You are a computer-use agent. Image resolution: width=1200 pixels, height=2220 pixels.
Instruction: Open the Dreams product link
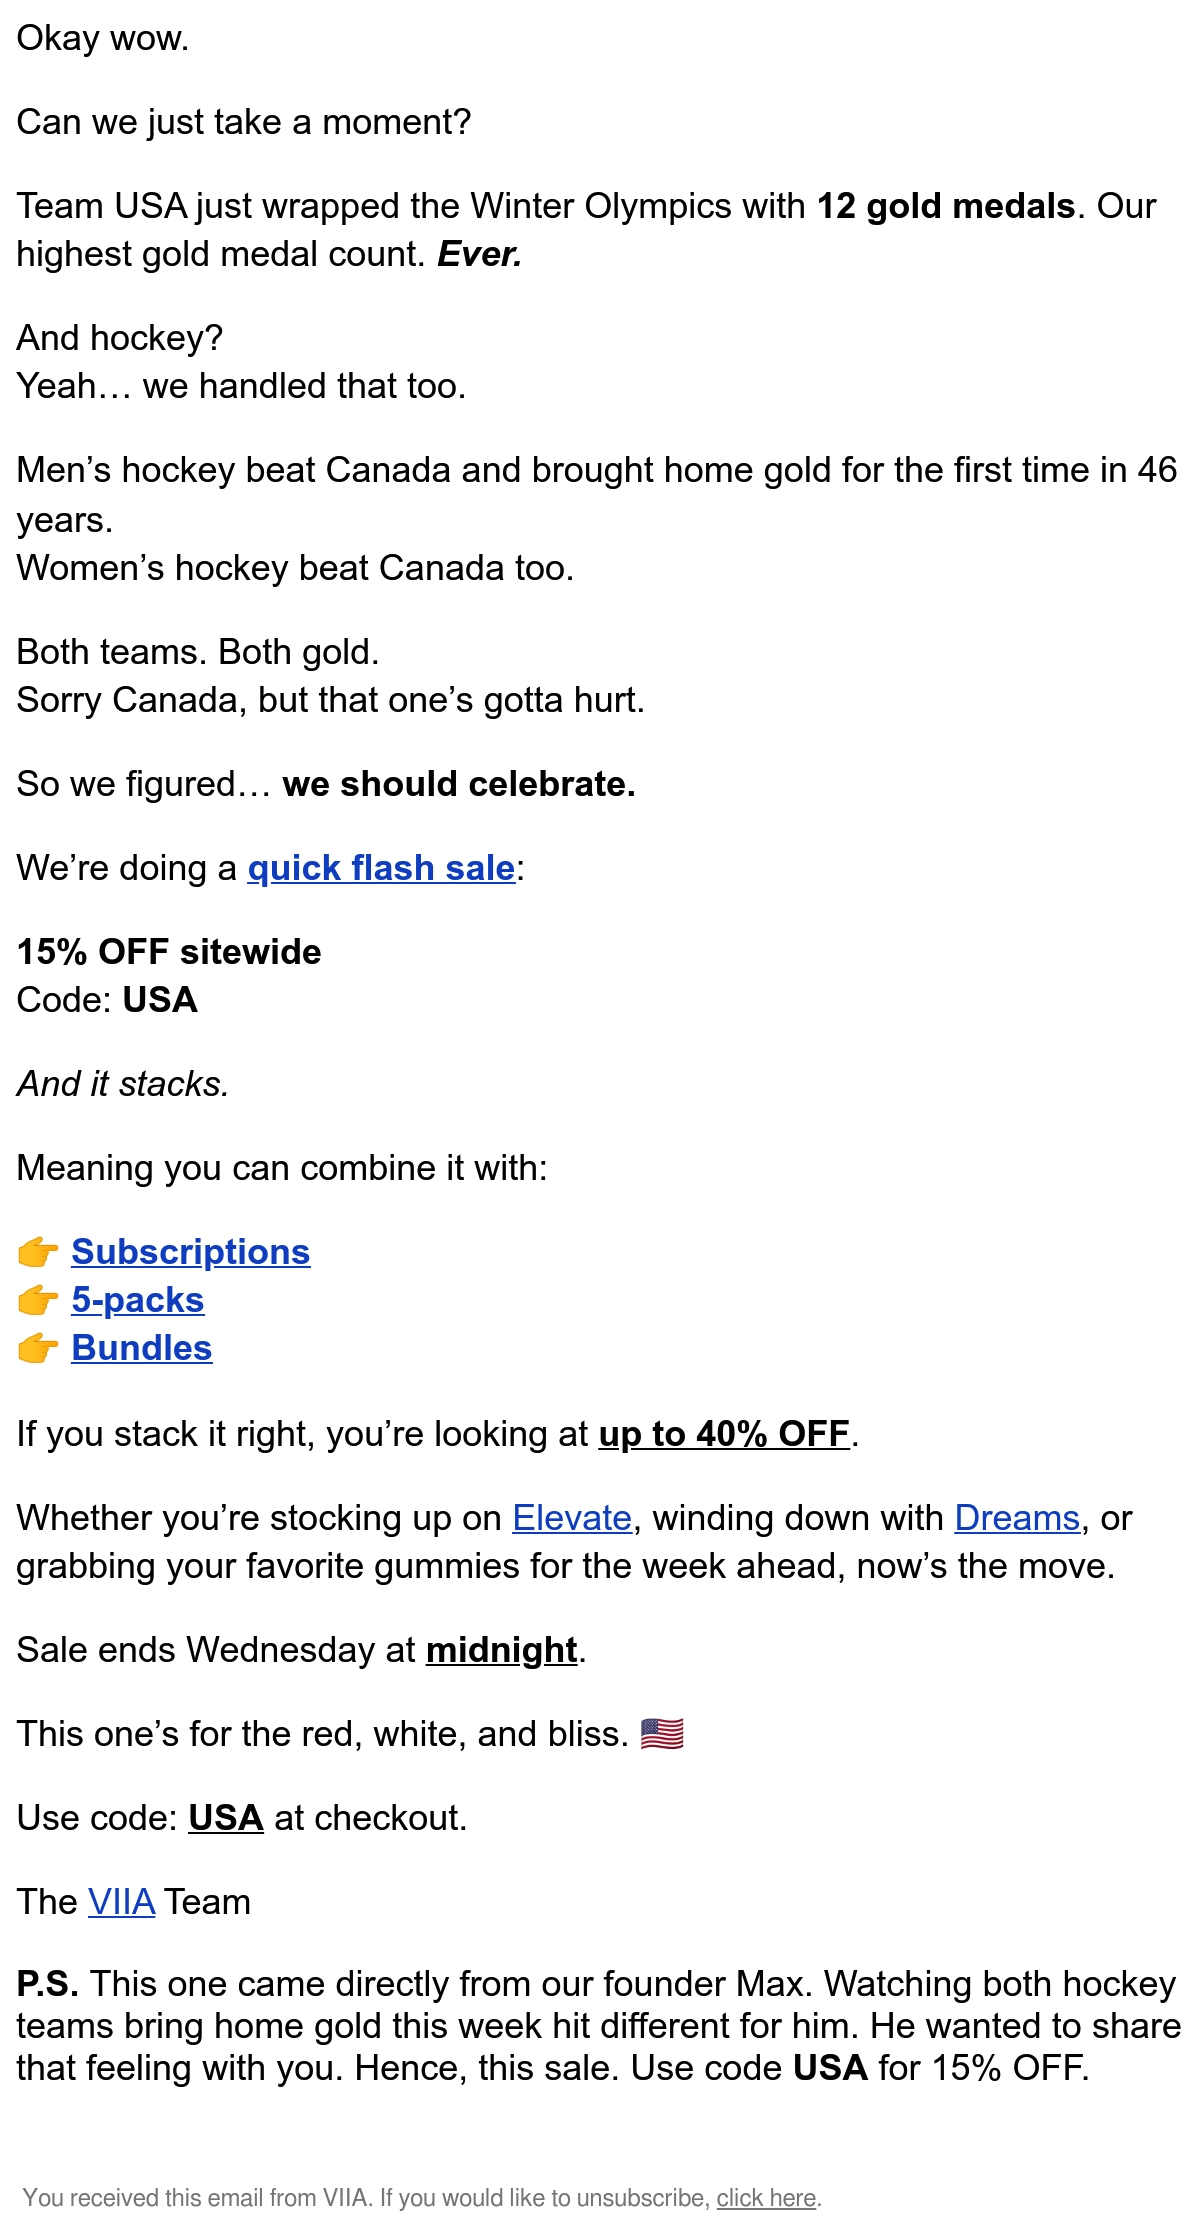[1017, 1518]
